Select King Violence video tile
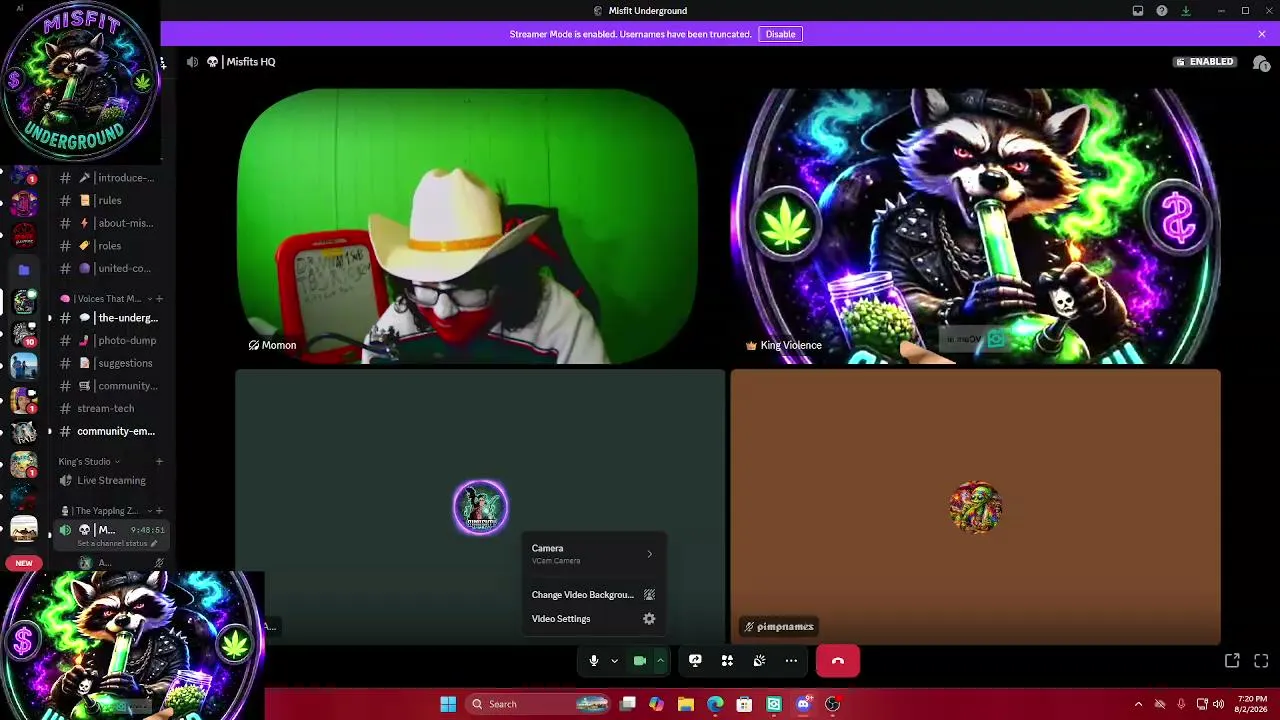 tap(975, 226)
